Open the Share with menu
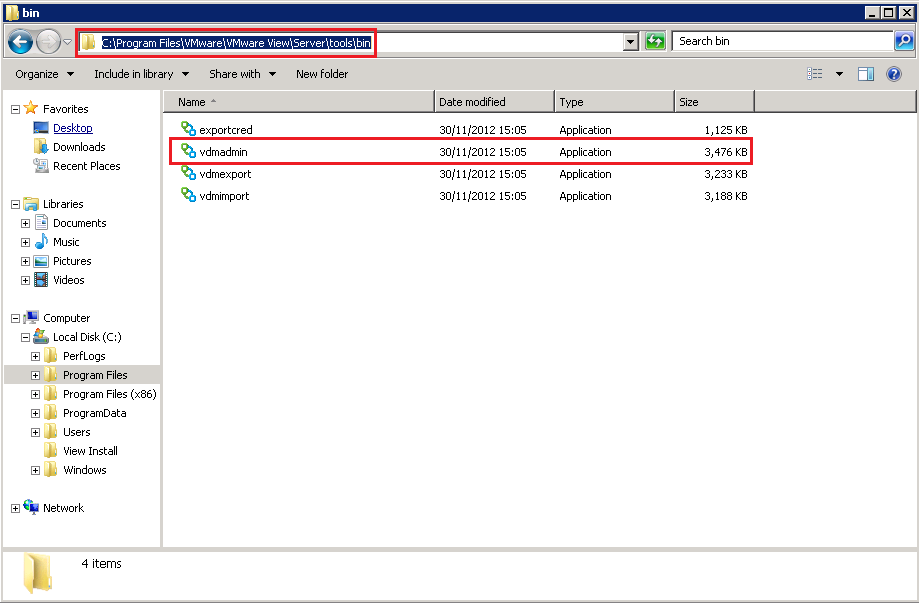The image size is (919, 603). 242,74
